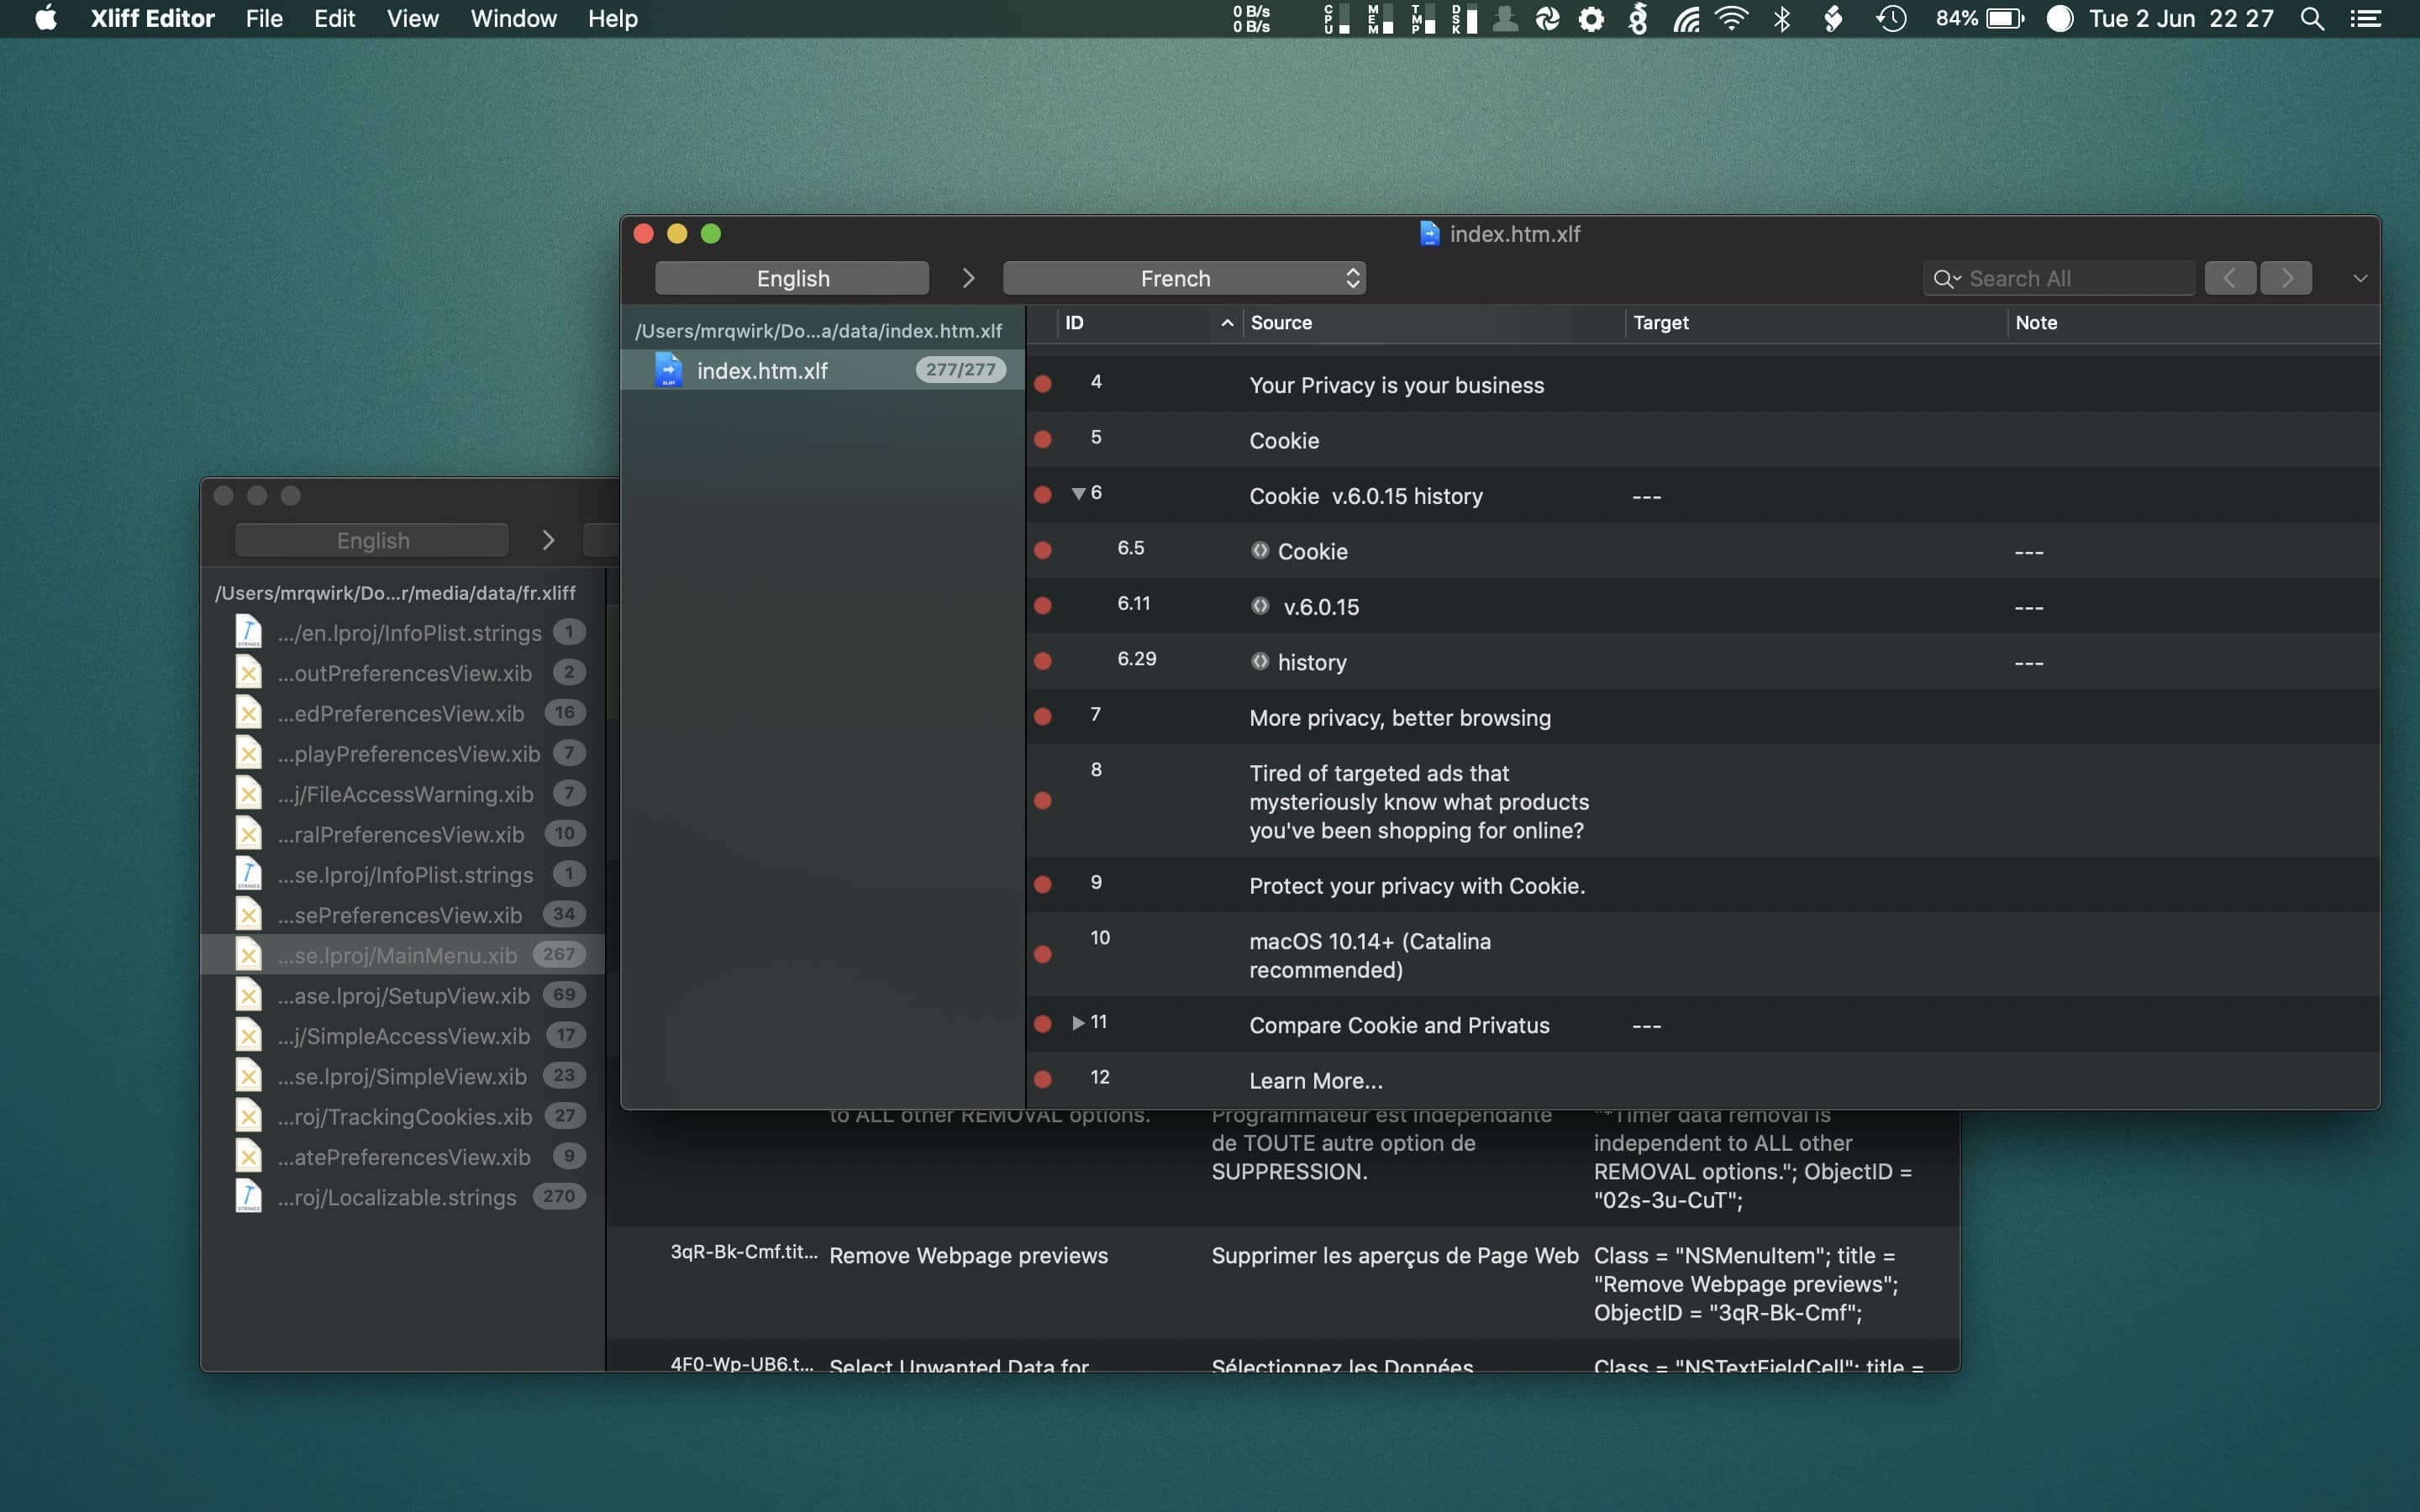The height and width of the screenshot is (1512, 2420).
Task: Click the index.htm.xlf file icon in sidebar
Action: tap(668, 370)
